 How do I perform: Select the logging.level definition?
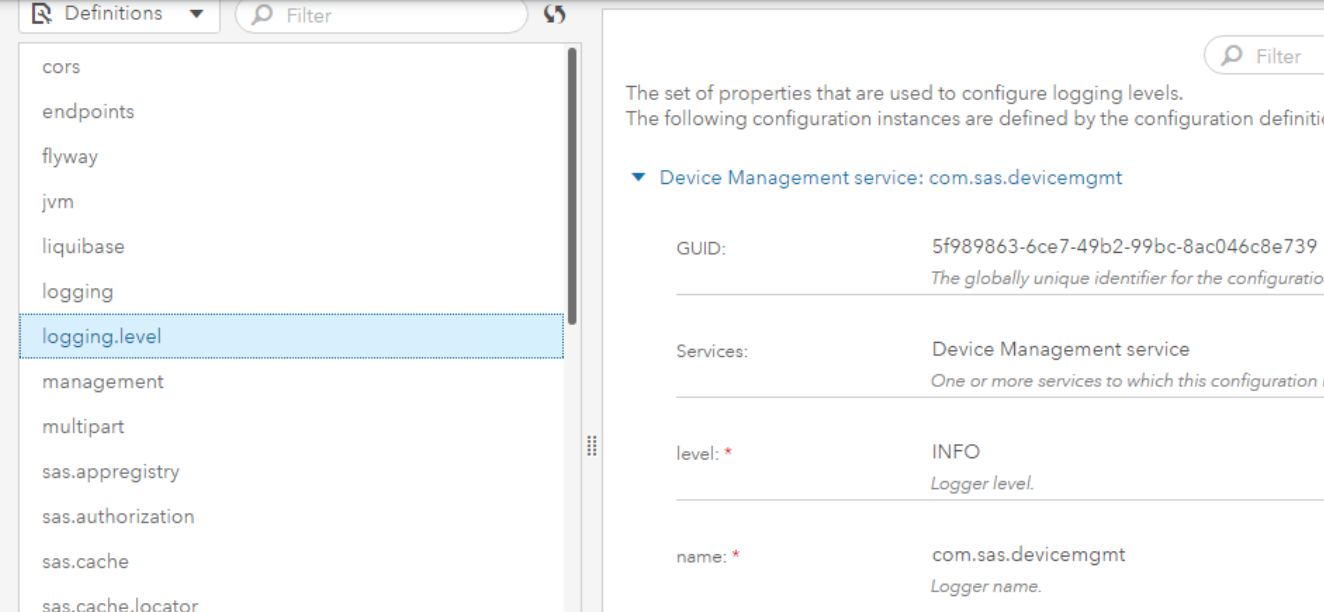(x=291, y=337)
